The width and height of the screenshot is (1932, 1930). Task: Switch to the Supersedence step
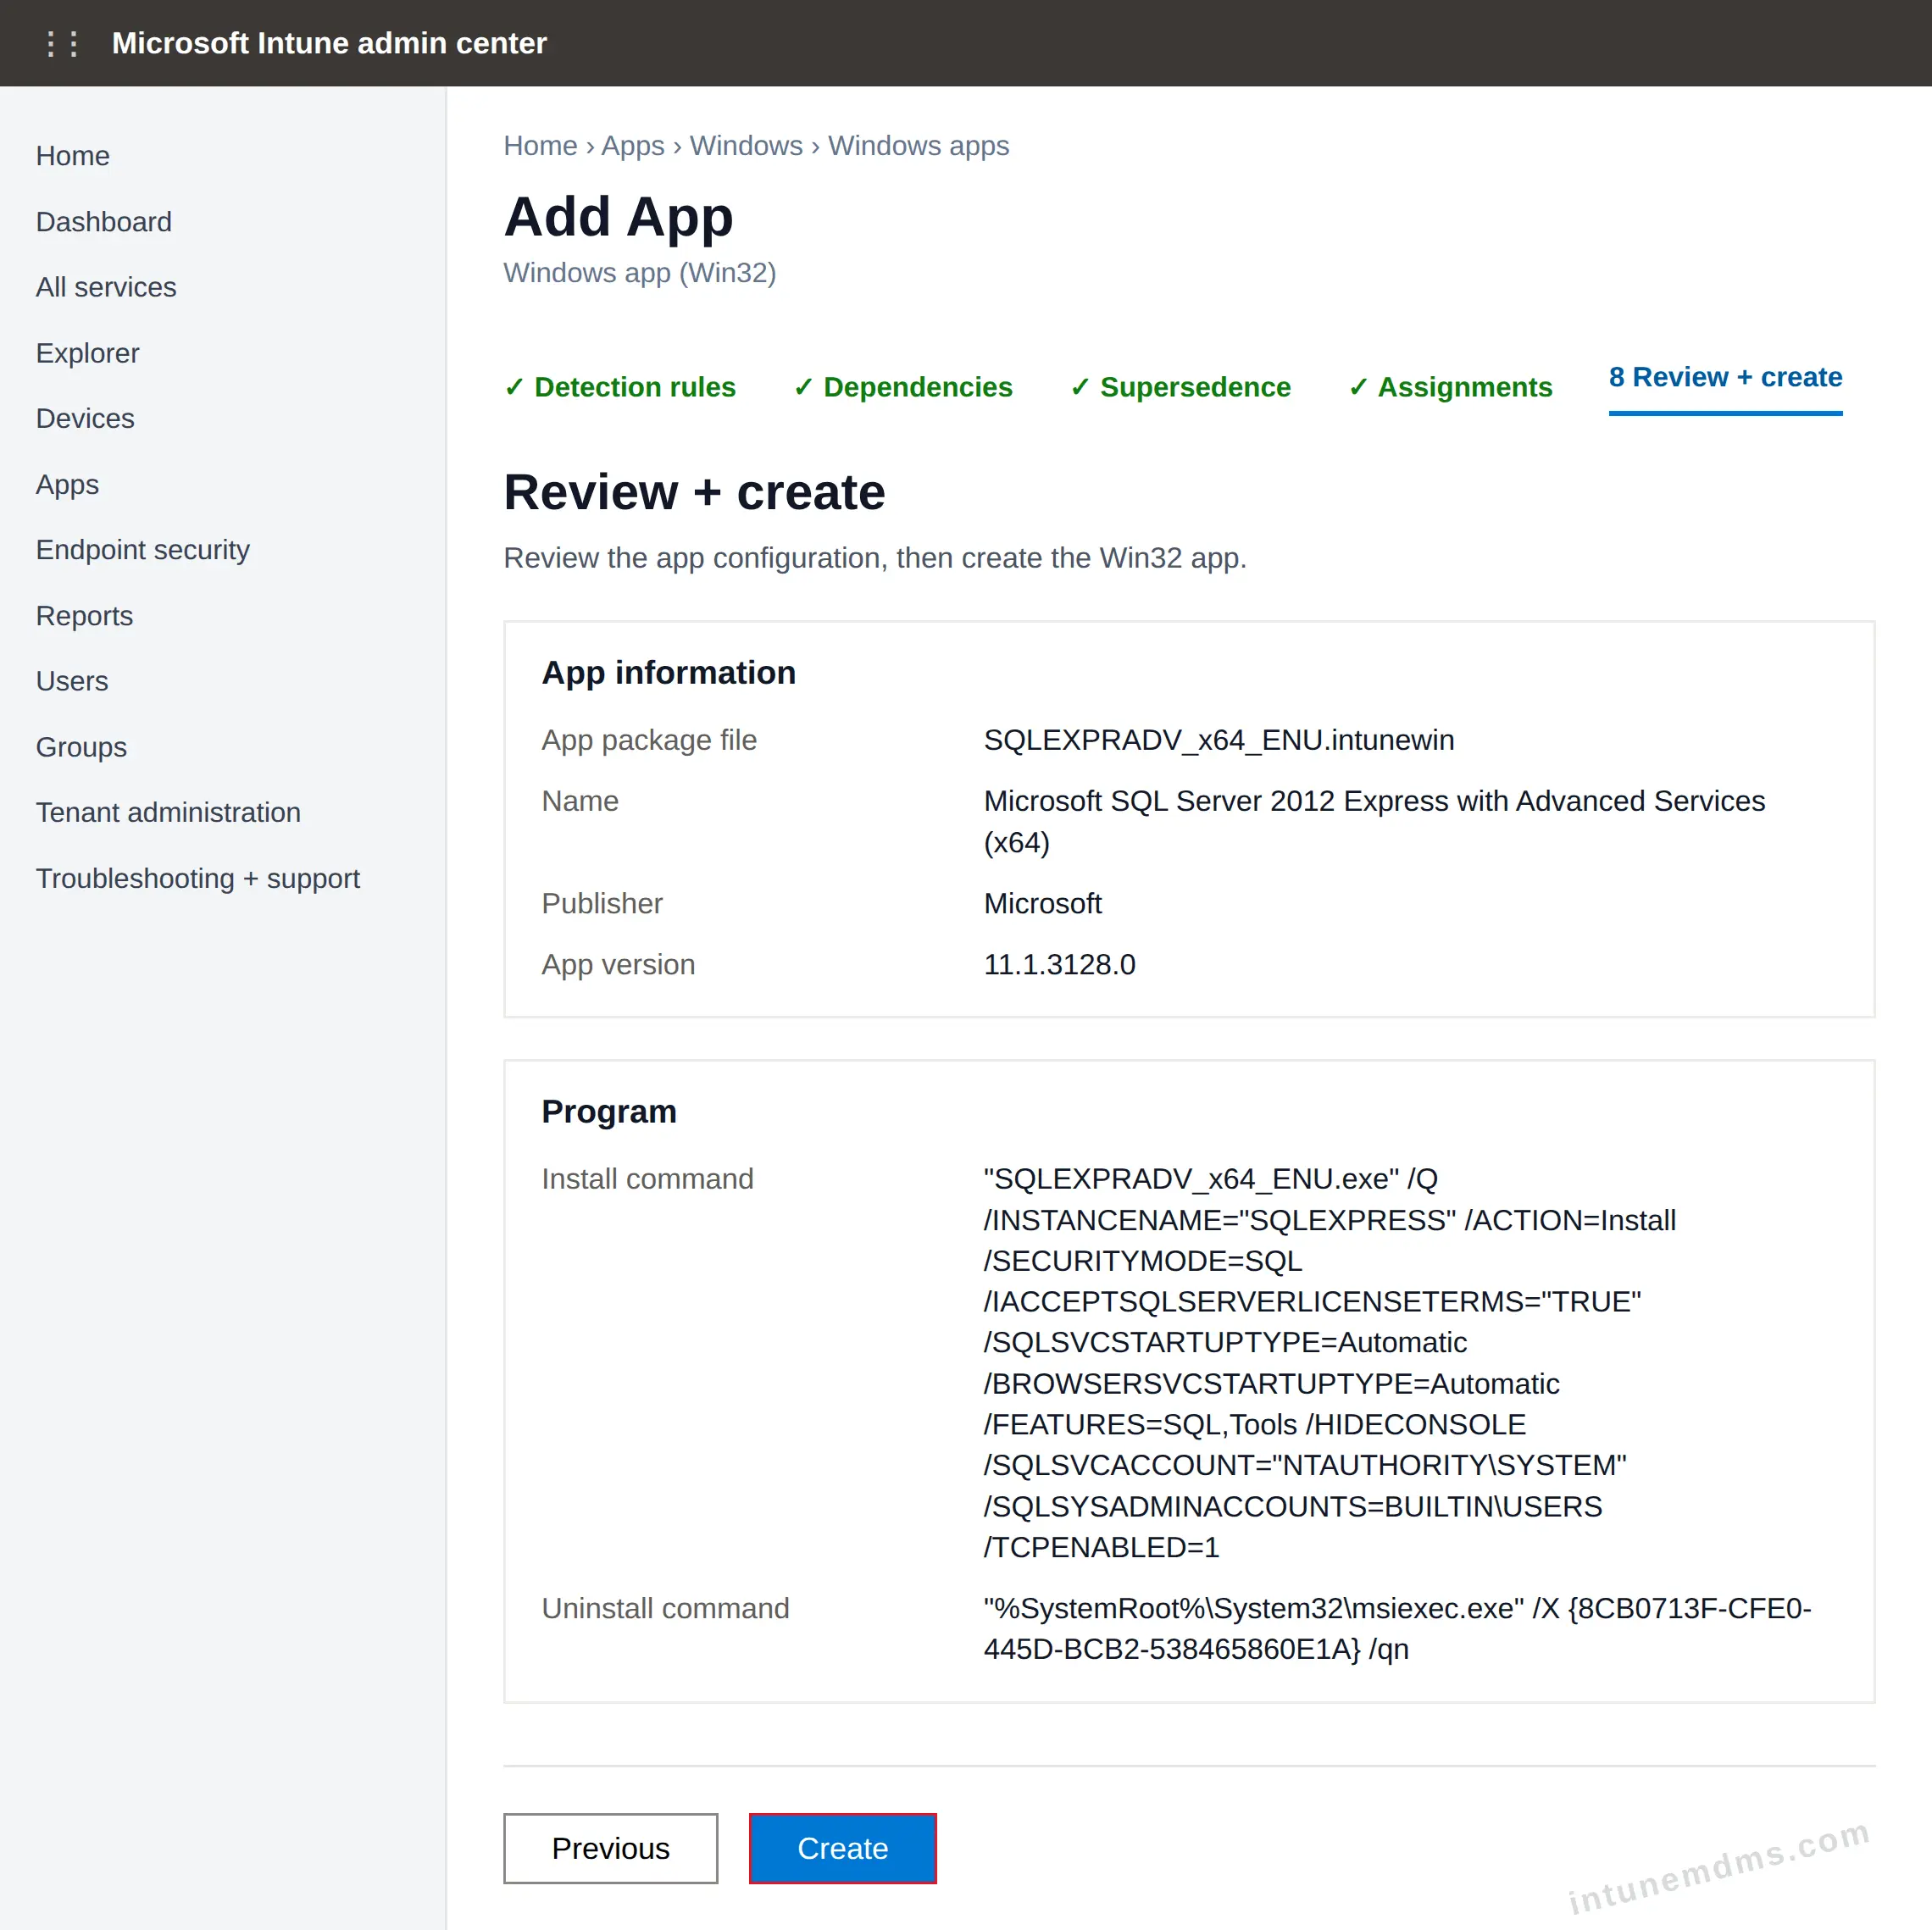(x=1181, y=387)
